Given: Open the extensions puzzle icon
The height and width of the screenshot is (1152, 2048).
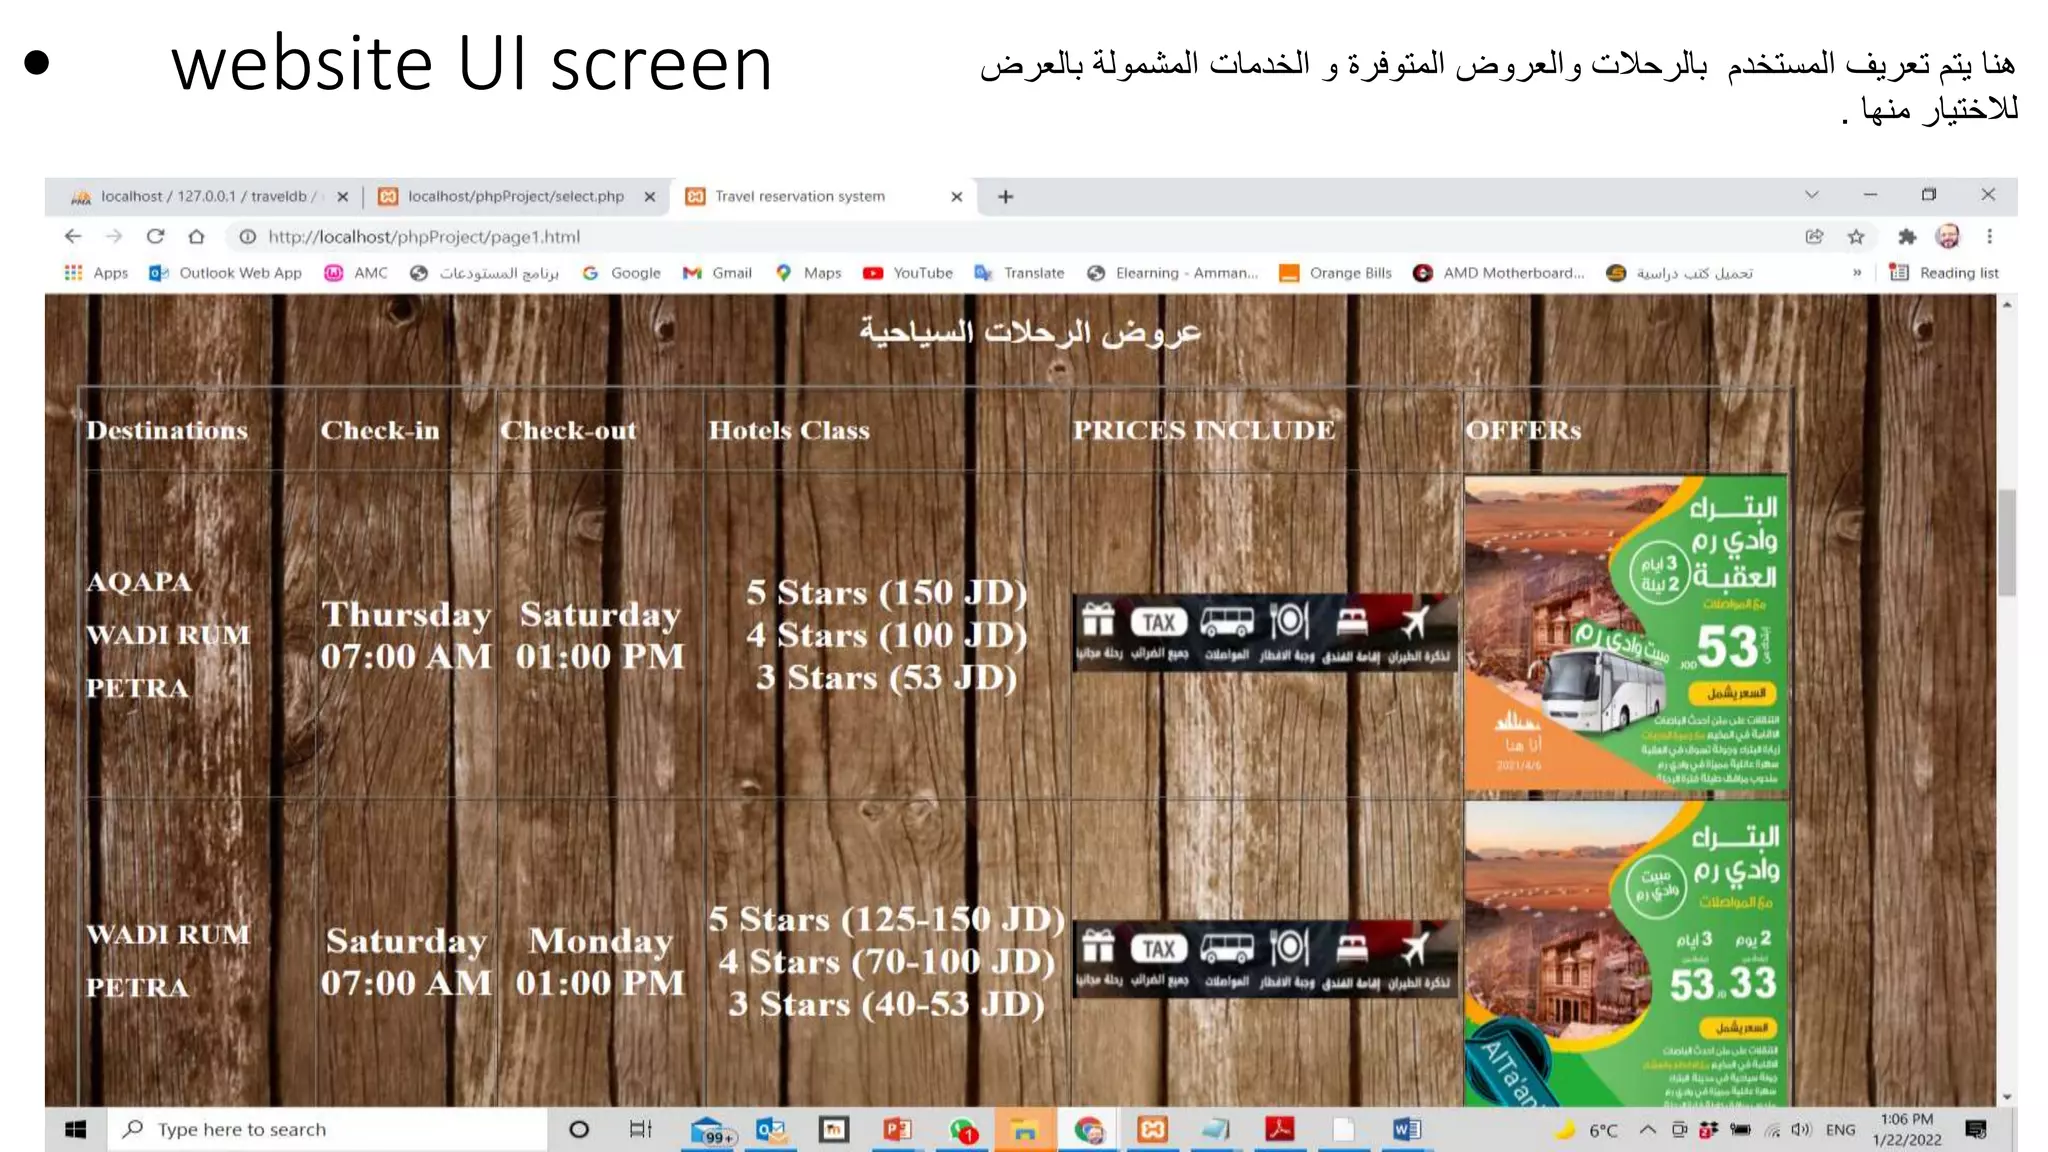Looking at the screenshot, I should pyautogui.click(x=1907, y=237).
